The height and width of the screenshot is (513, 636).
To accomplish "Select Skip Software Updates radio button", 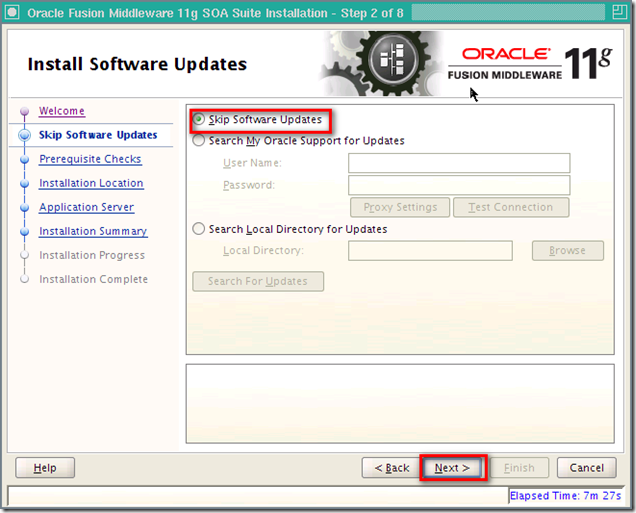I will coord(199,119).
